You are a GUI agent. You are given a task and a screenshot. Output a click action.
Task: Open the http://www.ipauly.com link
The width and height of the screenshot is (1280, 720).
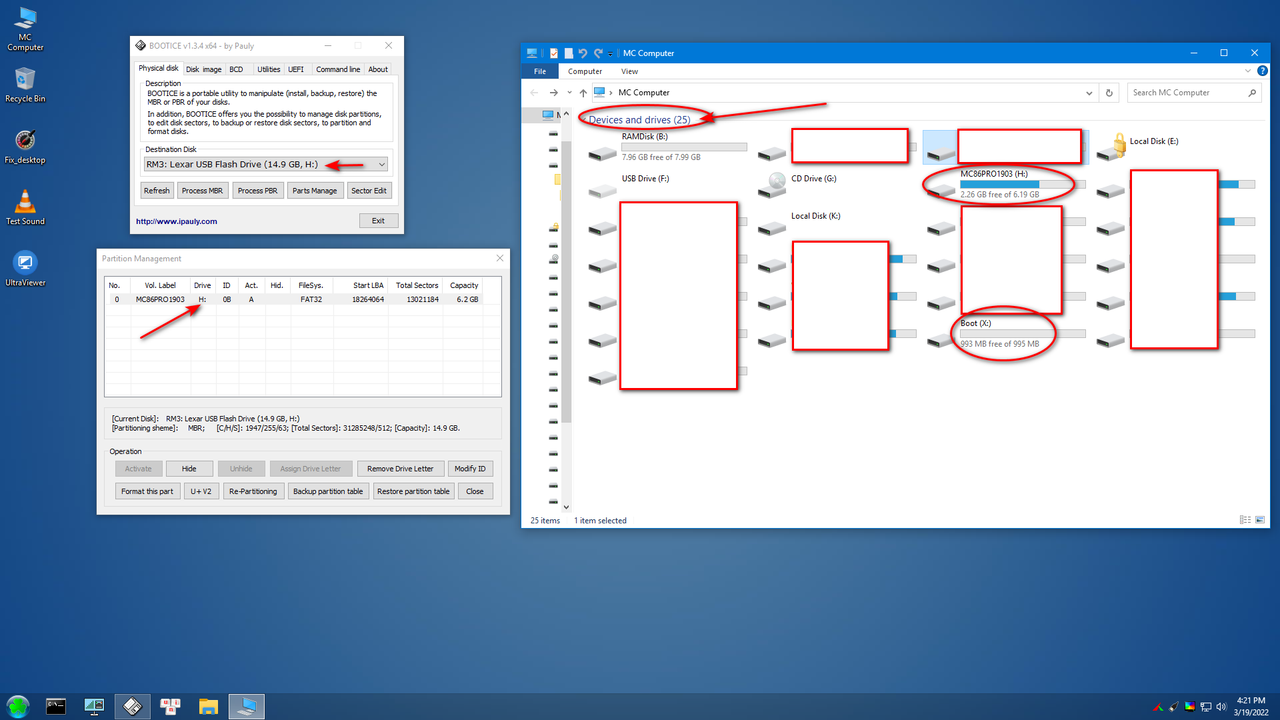click(176, 221)
